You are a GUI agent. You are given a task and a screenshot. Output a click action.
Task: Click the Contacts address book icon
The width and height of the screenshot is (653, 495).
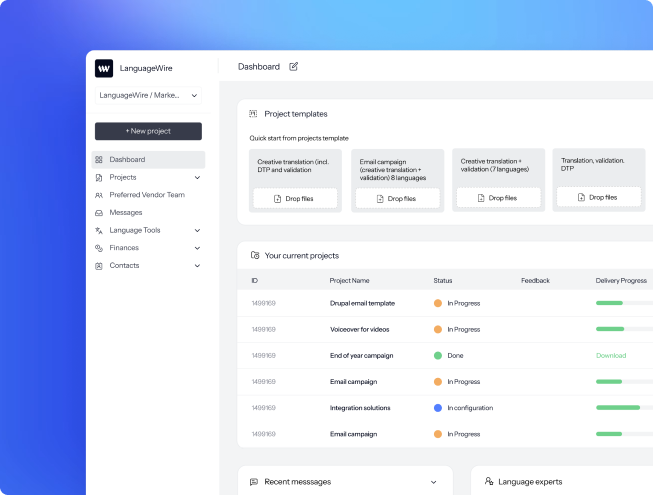click(x=99, y=266)
